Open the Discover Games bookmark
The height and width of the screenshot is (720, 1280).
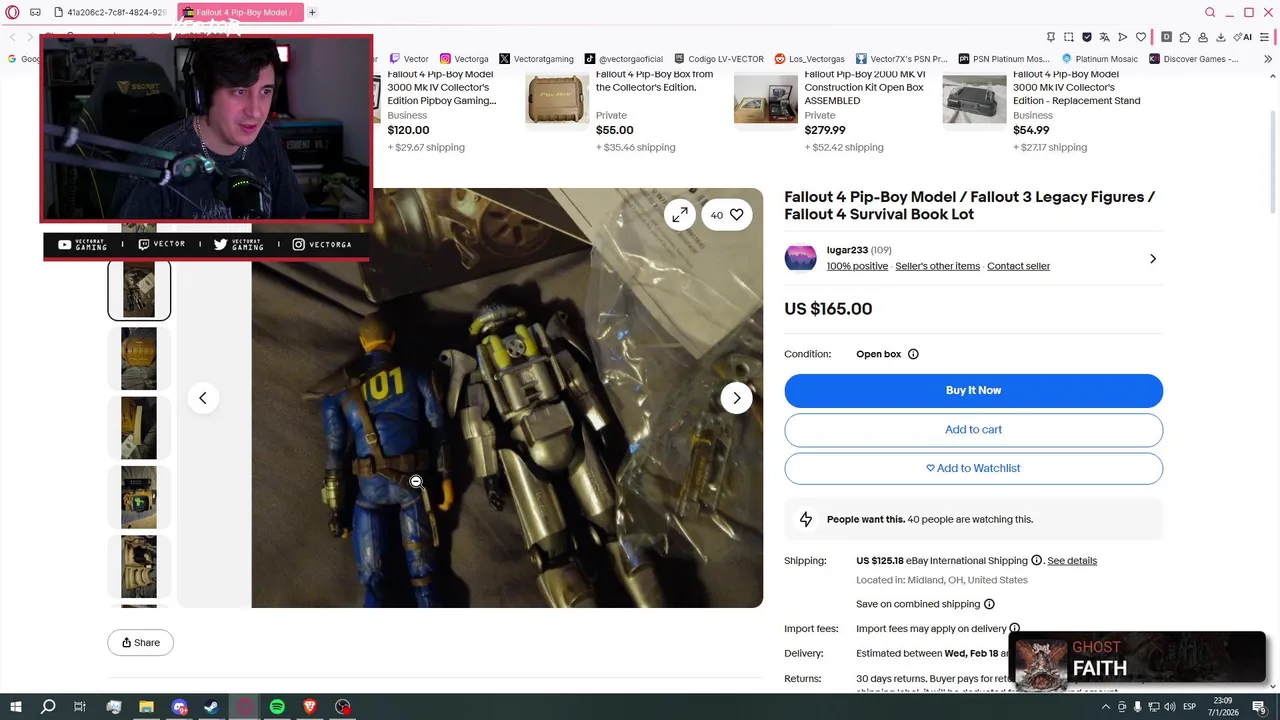tap(1194, 59)
